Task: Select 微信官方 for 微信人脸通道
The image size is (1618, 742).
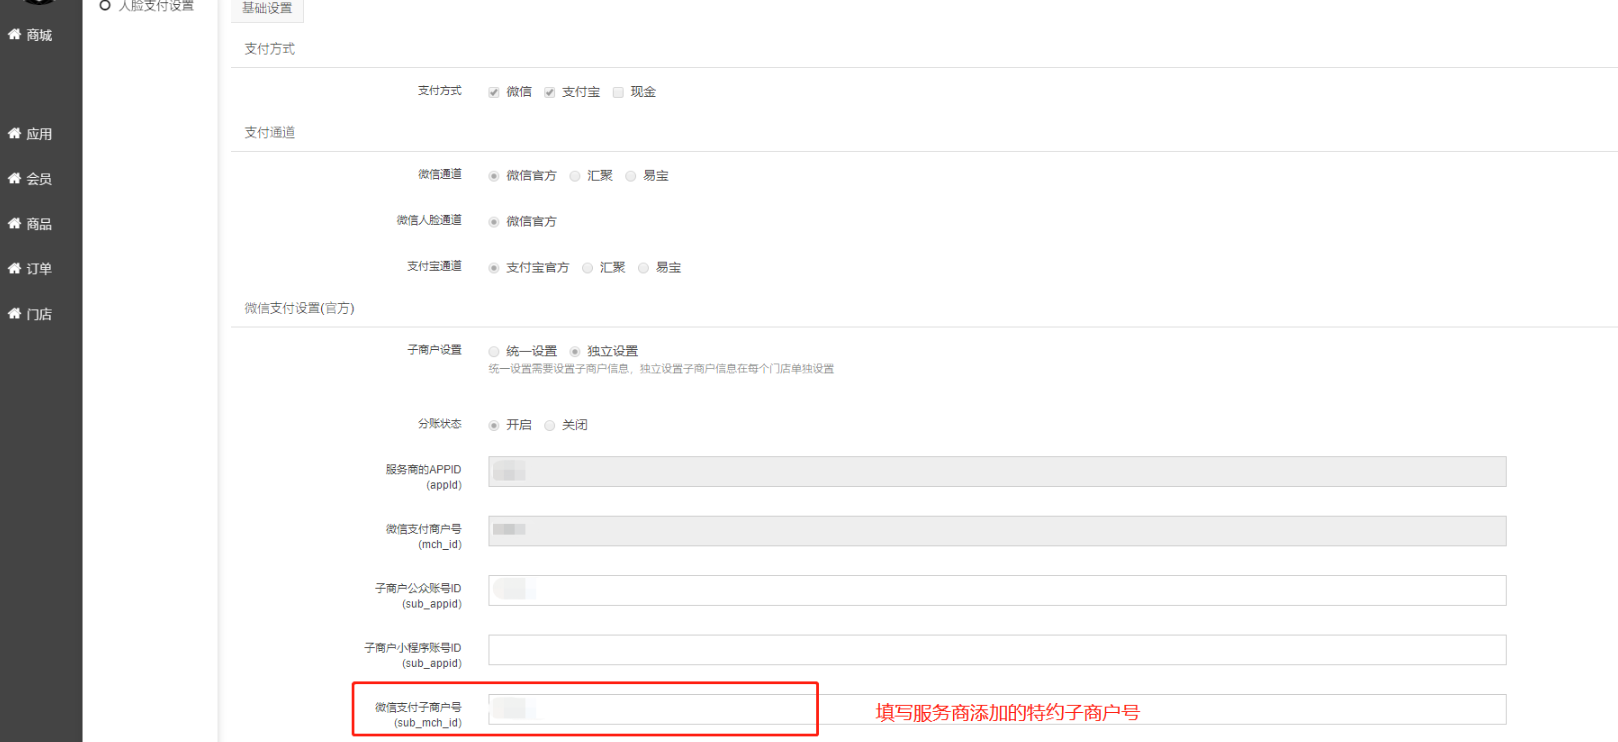Action: (494, 222)
